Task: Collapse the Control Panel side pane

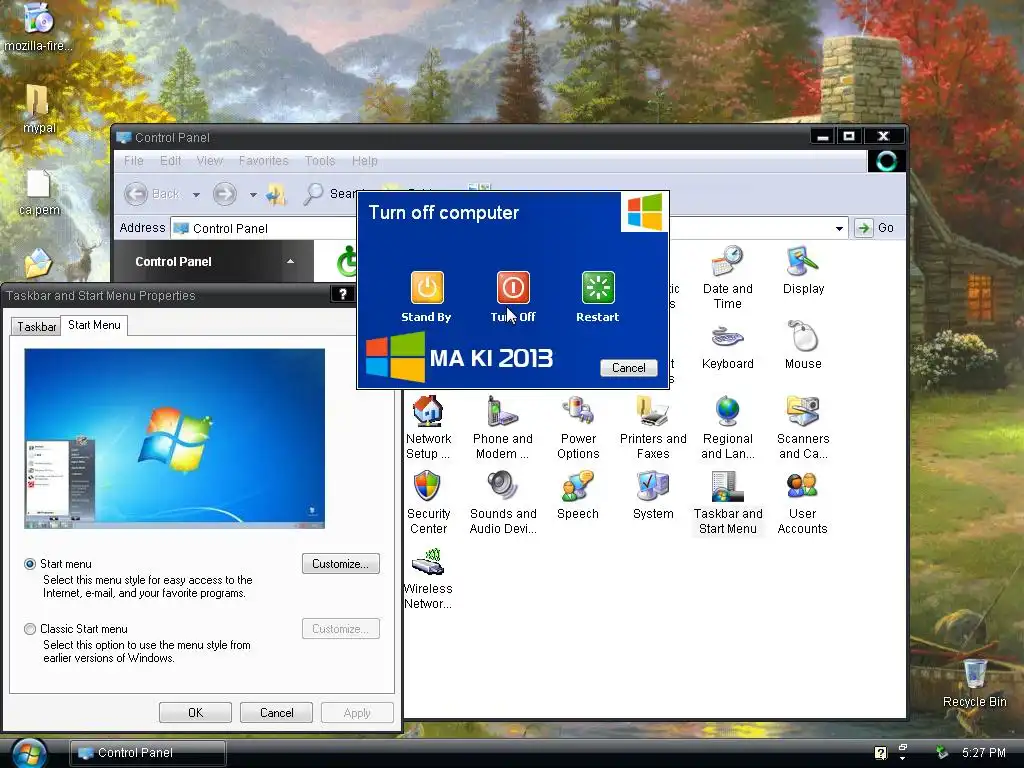Action: click(291, 261)
